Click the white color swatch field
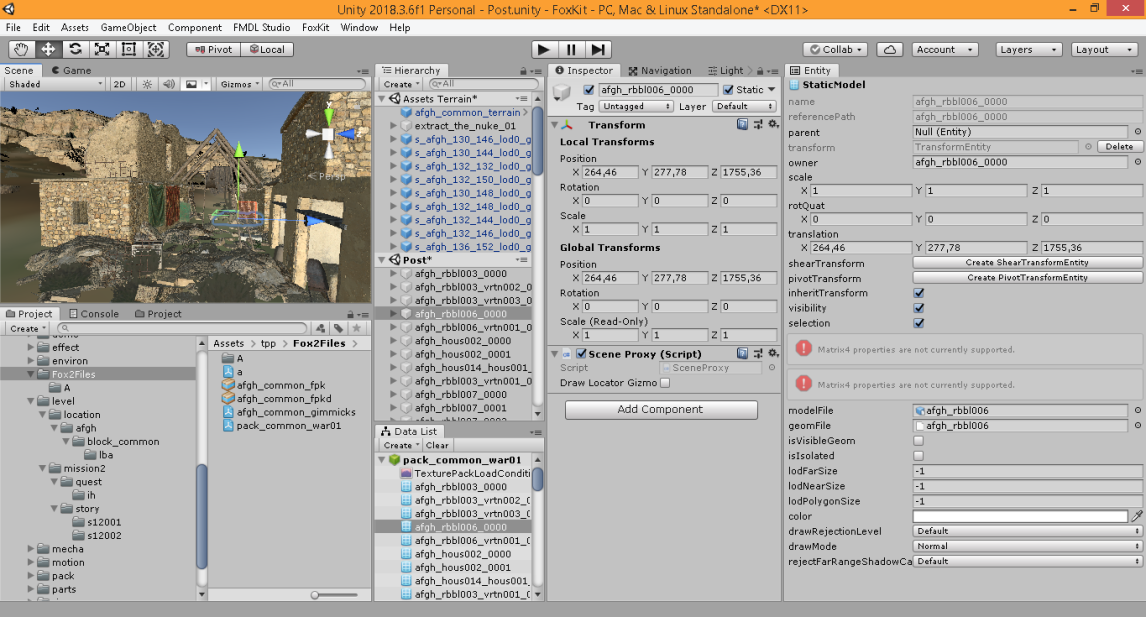 (x=1020, y=516)
